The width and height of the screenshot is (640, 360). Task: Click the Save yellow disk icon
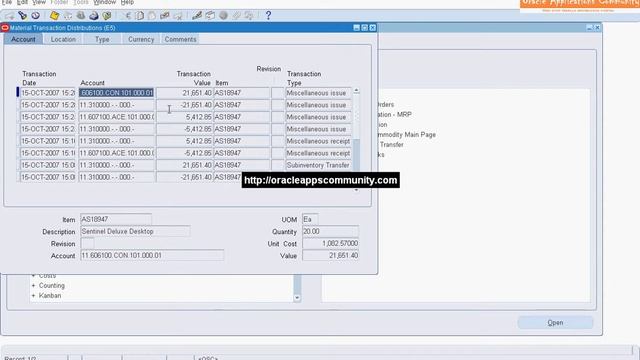click(x=54, y=16)
